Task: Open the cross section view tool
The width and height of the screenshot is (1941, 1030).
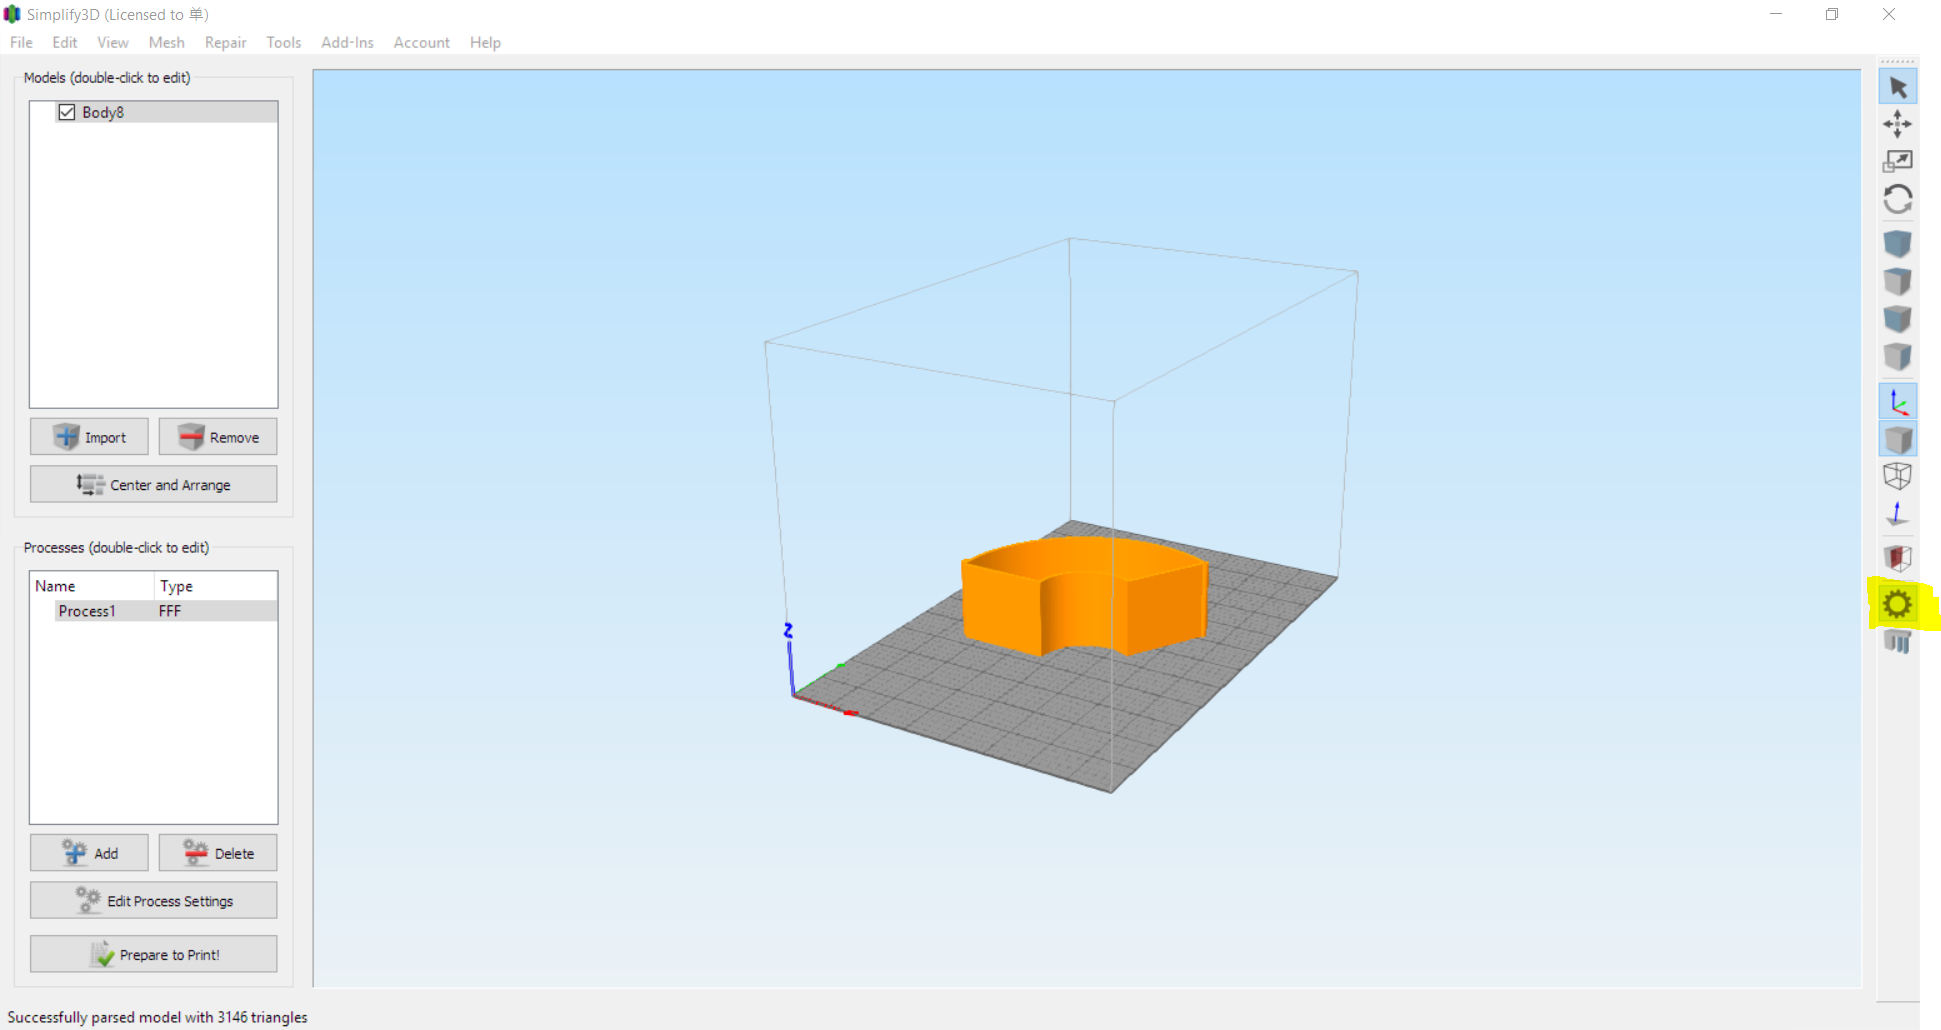Action: (1897, 558)
